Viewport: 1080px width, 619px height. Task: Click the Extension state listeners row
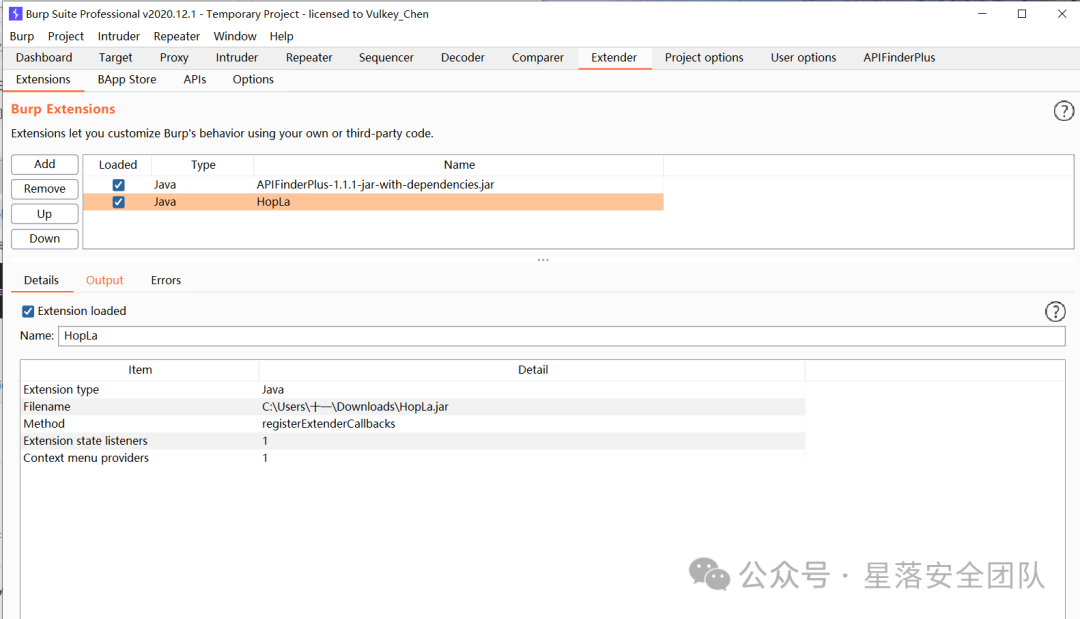[413, 441]
